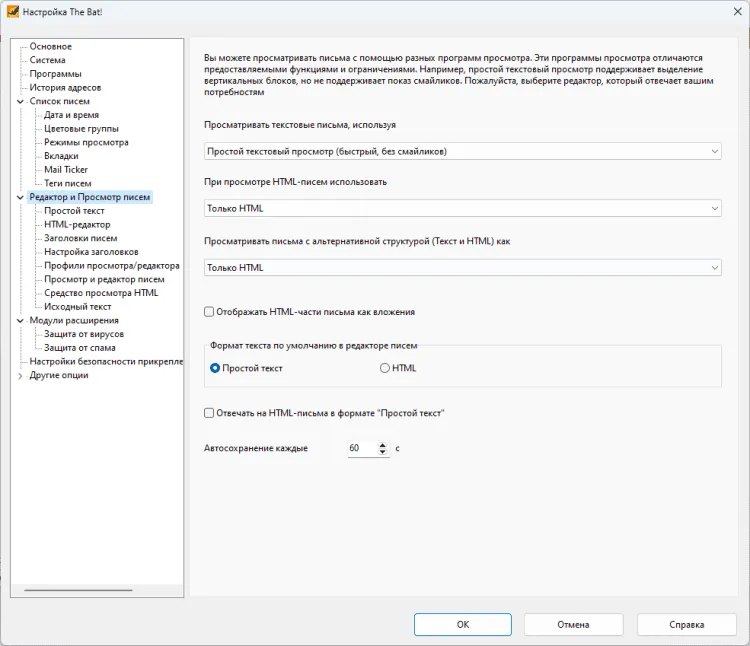Select Настройки безопасности прикреплений item
Viewport: 750px width, 646px height.
[x=106, y=361]
